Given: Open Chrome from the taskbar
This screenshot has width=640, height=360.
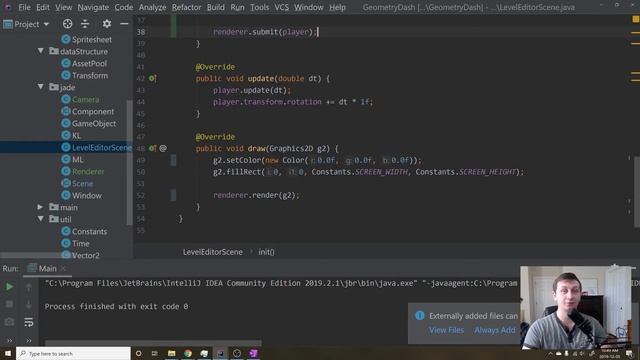Looking at the screenshot, I should point(188,353).
